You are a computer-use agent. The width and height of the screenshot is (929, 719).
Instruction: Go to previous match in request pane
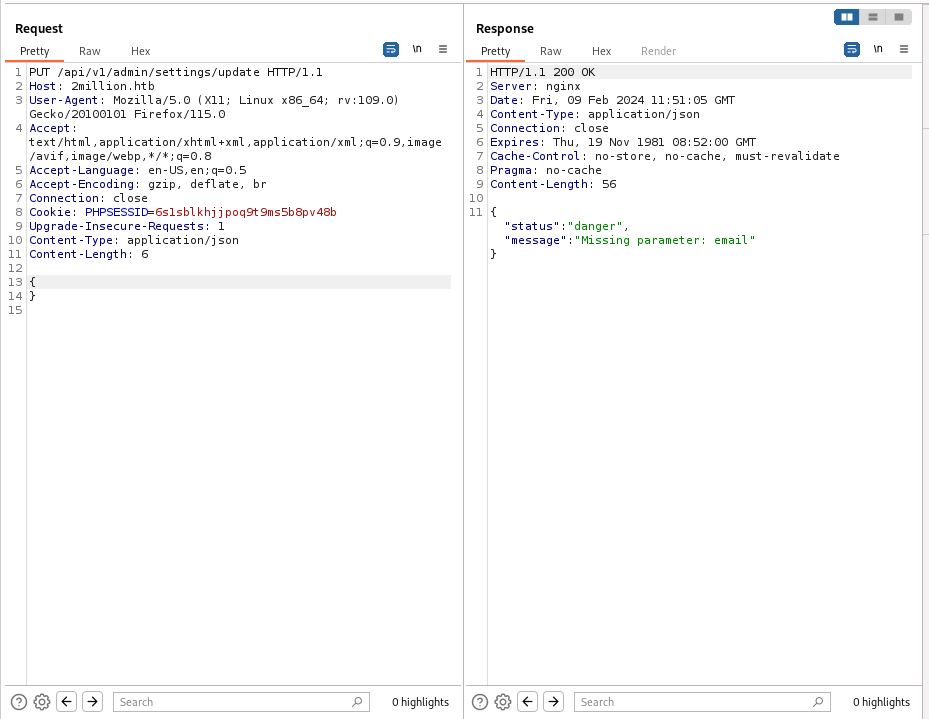tap(67, 702)
